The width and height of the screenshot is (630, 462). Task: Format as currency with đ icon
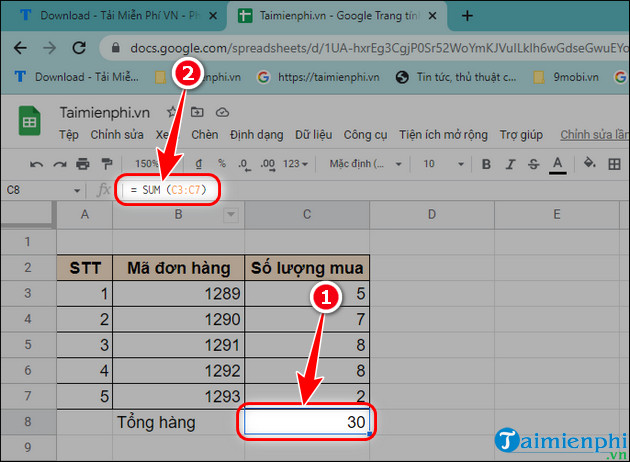198,164
